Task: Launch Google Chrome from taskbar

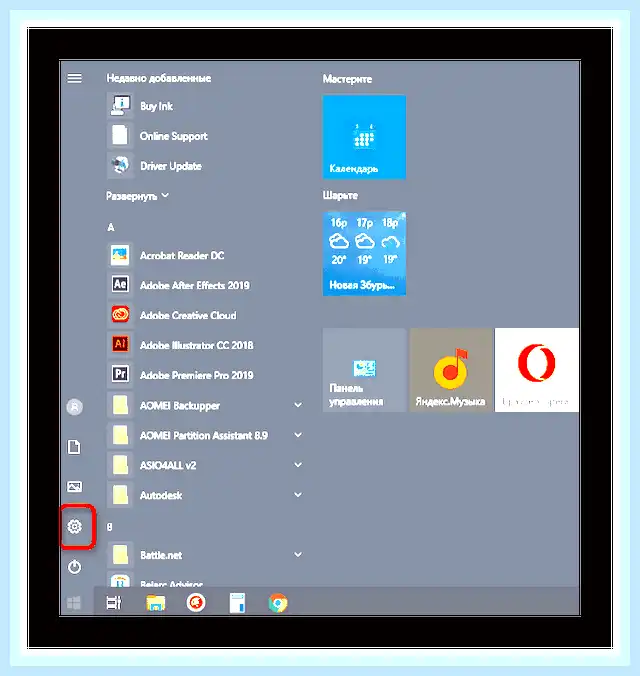Action: (x=278, y=603)
